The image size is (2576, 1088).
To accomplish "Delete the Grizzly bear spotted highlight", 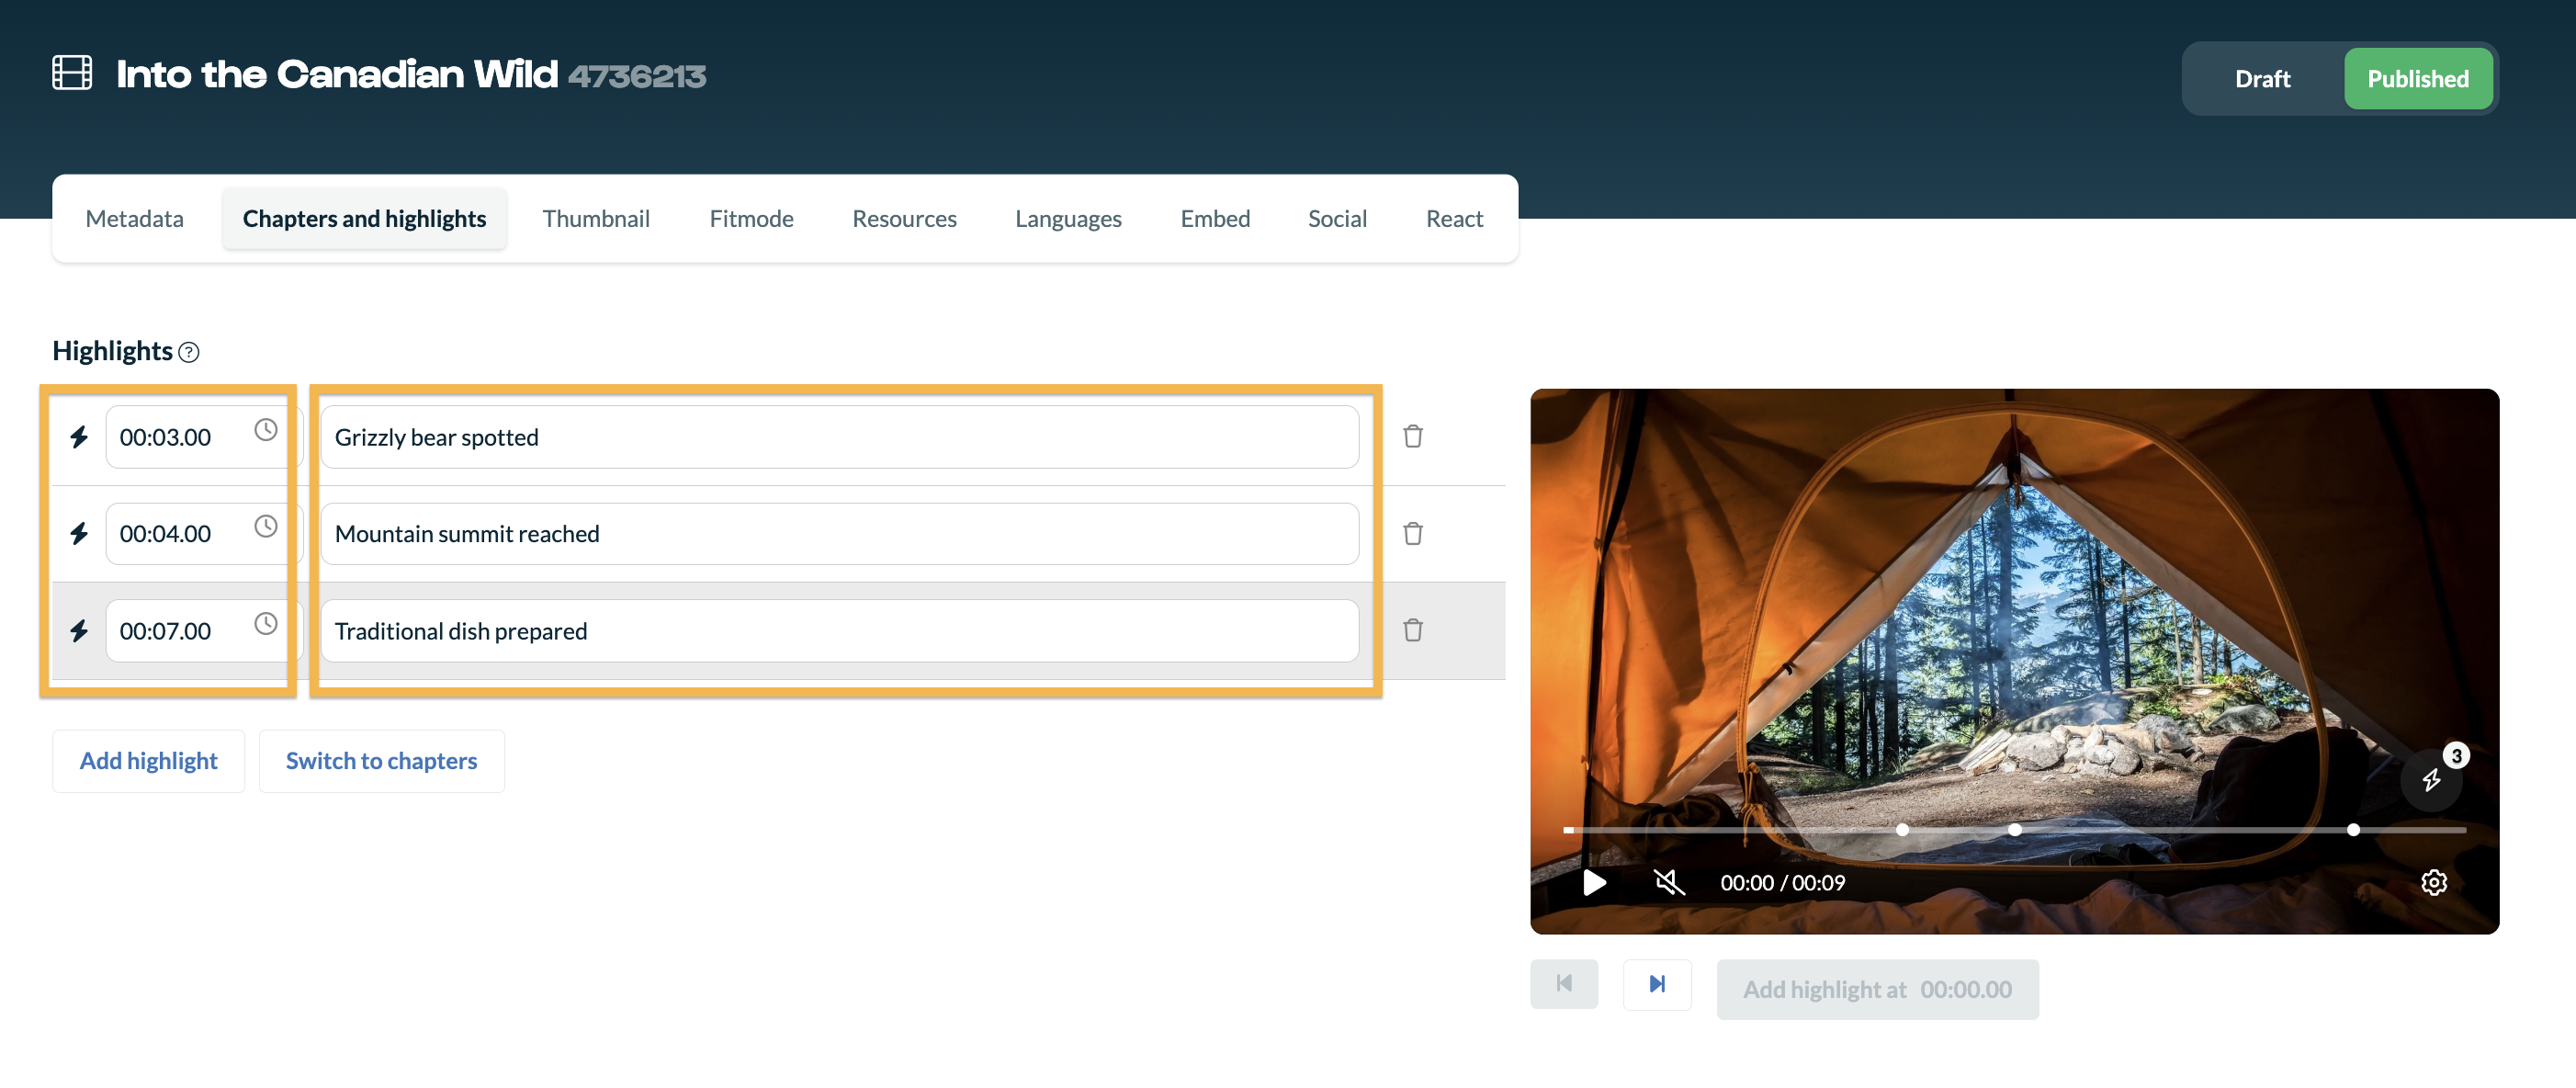I will 1412,436.
